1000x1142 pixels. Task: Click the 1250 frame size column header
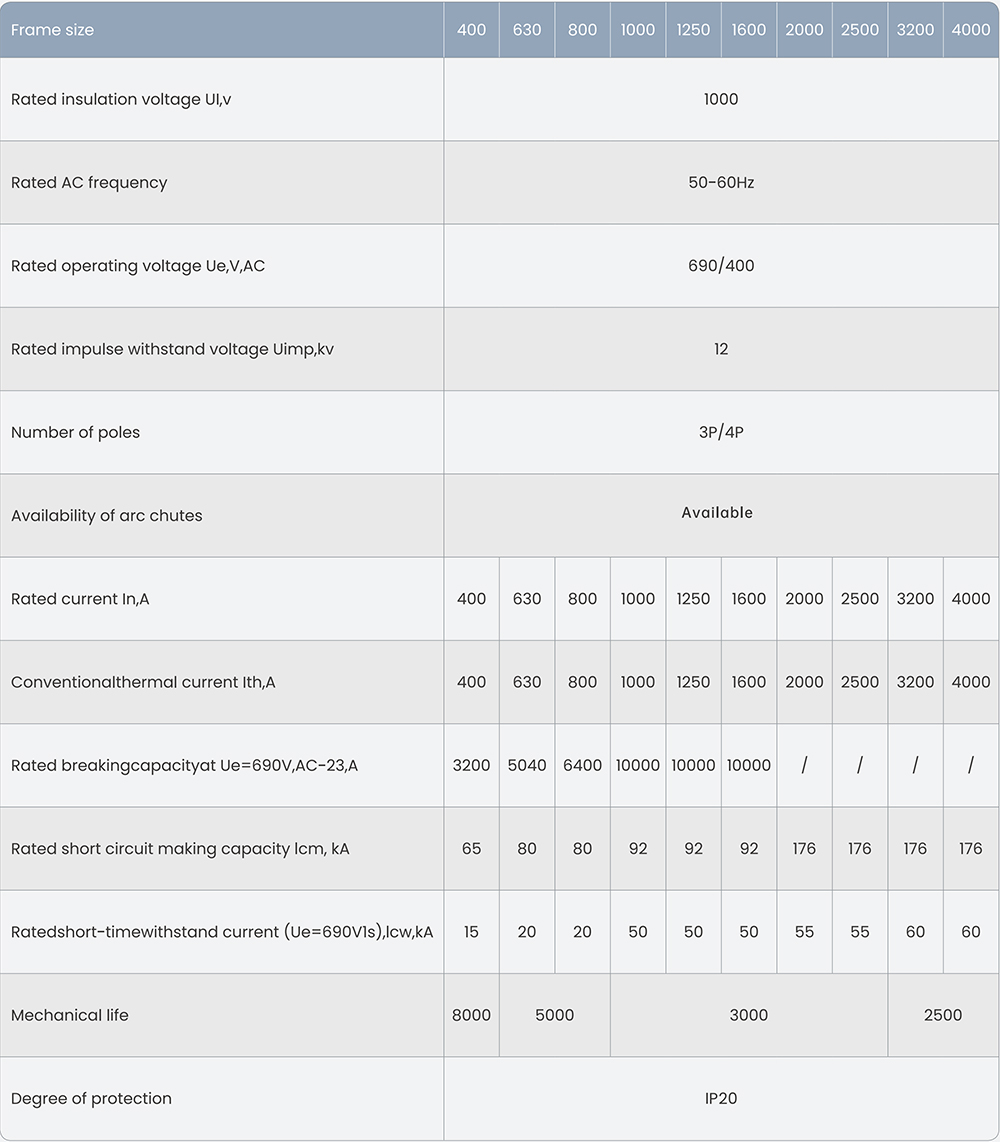point(693,30)
